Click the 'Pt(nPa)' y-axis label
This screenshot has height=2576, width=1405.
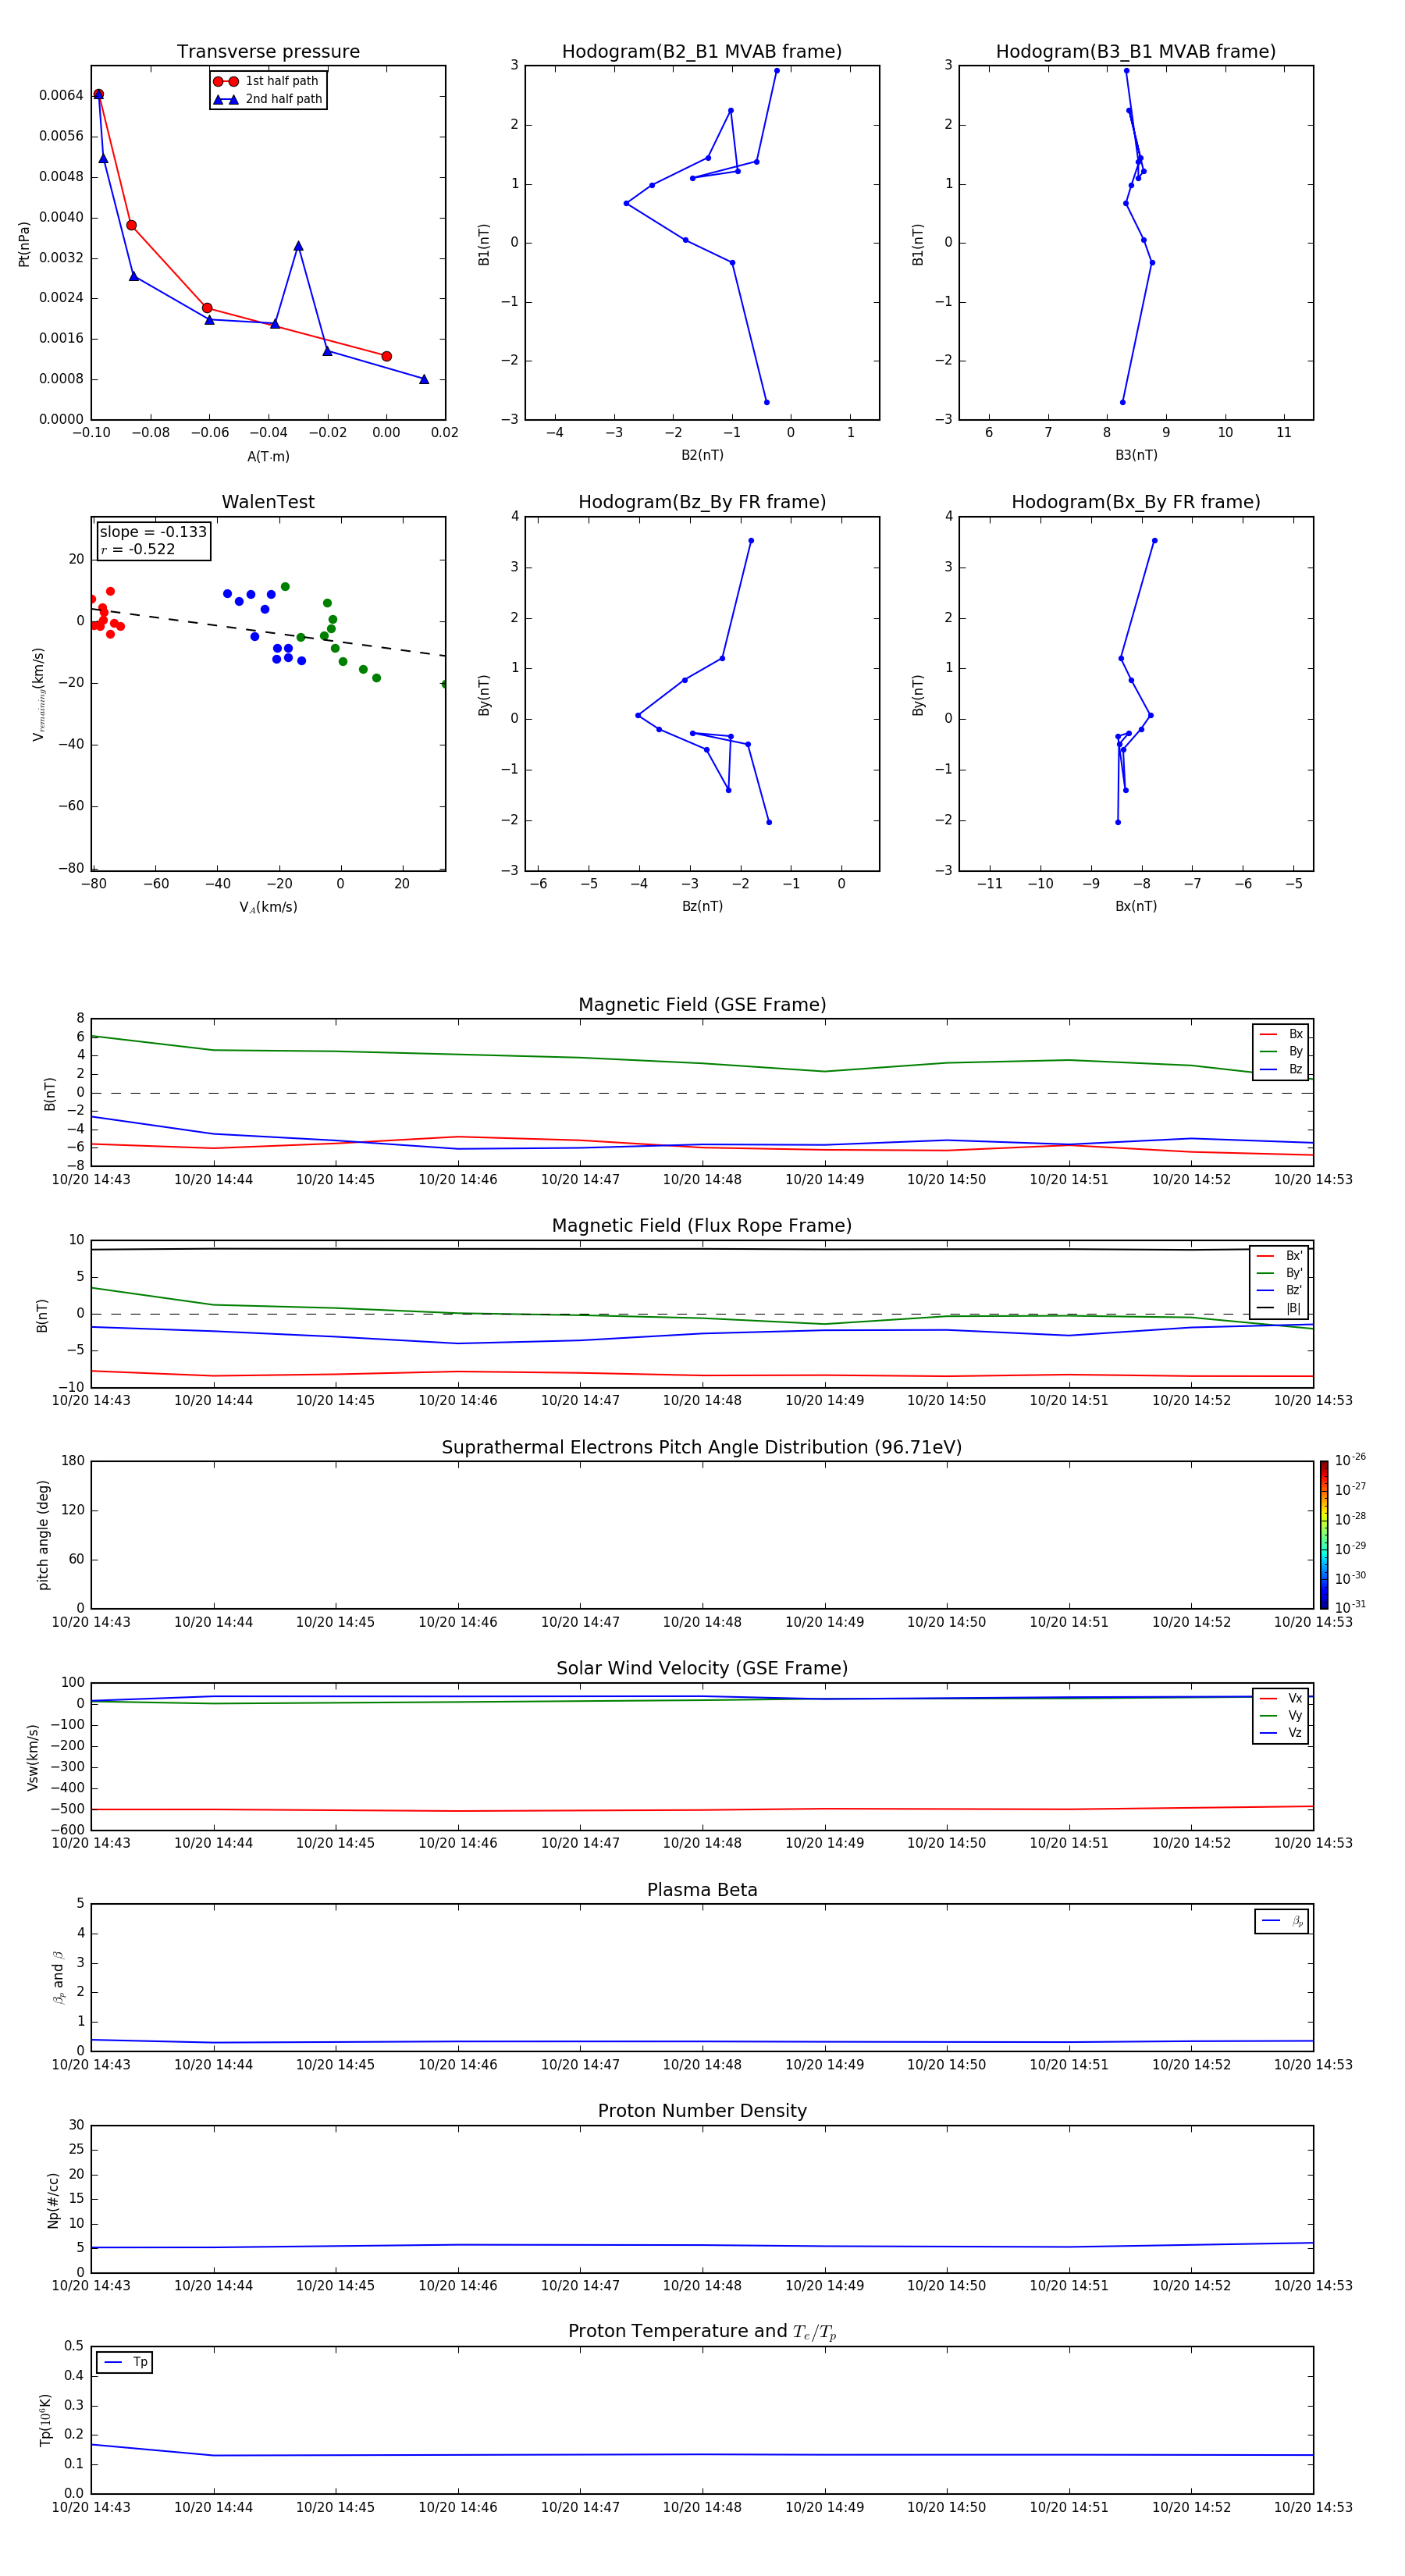click(24, 244)
